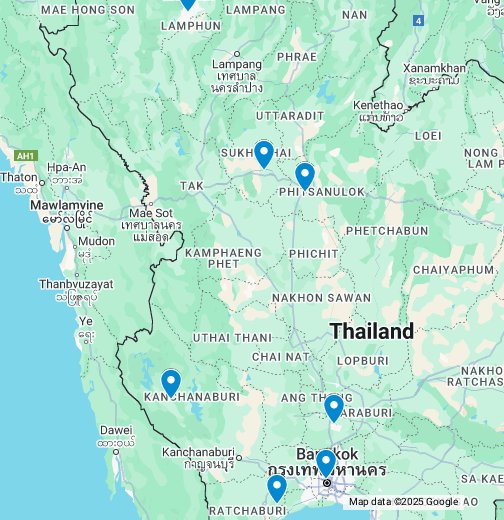Screen dimensions: 504x520
Task: Click the pin over Bangkok
Action: (x=326, y=463)
